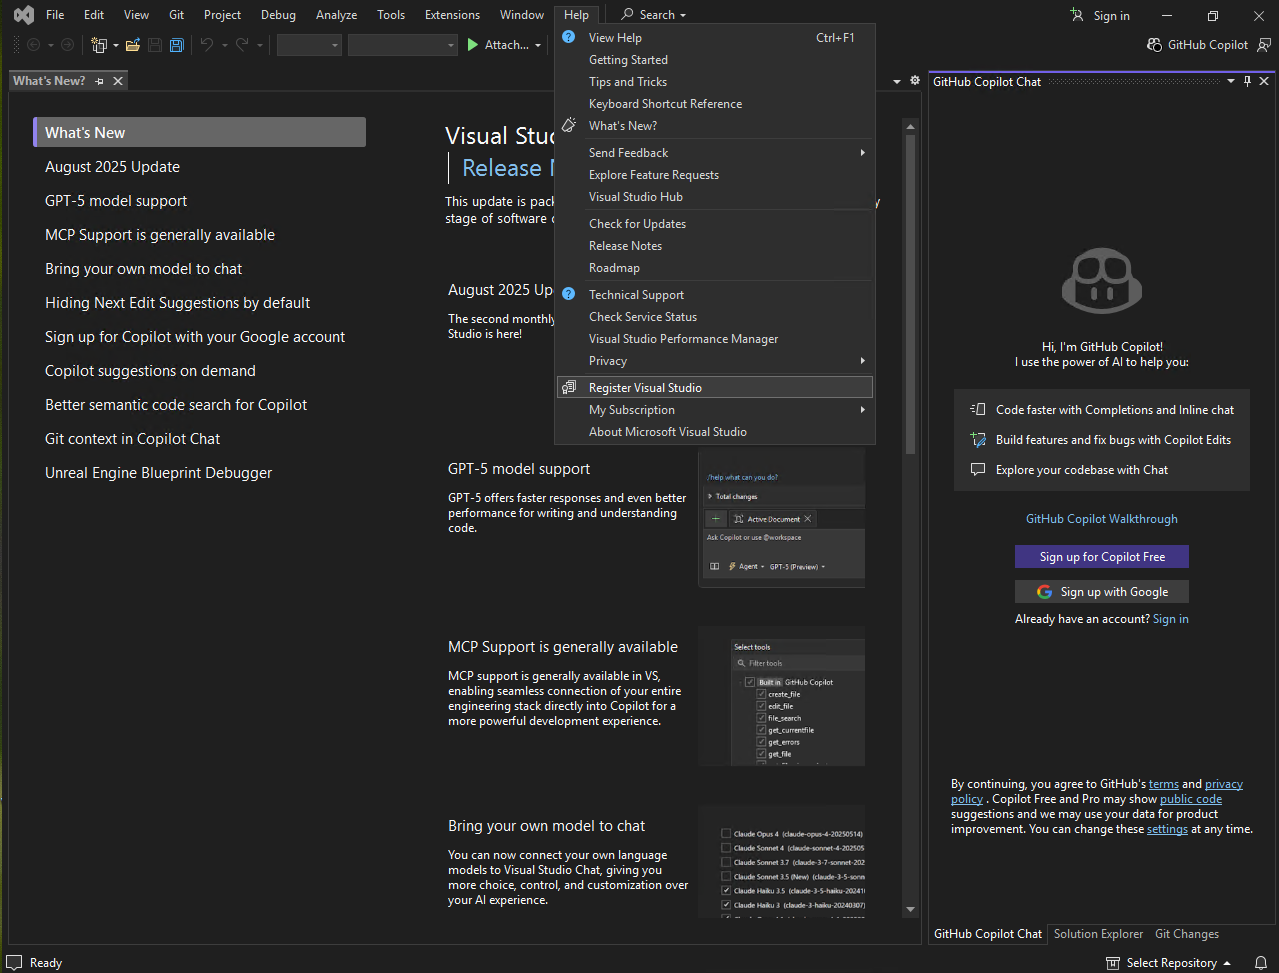
Task: Click the What's New page scrollbar thumb
Action: 910,295
